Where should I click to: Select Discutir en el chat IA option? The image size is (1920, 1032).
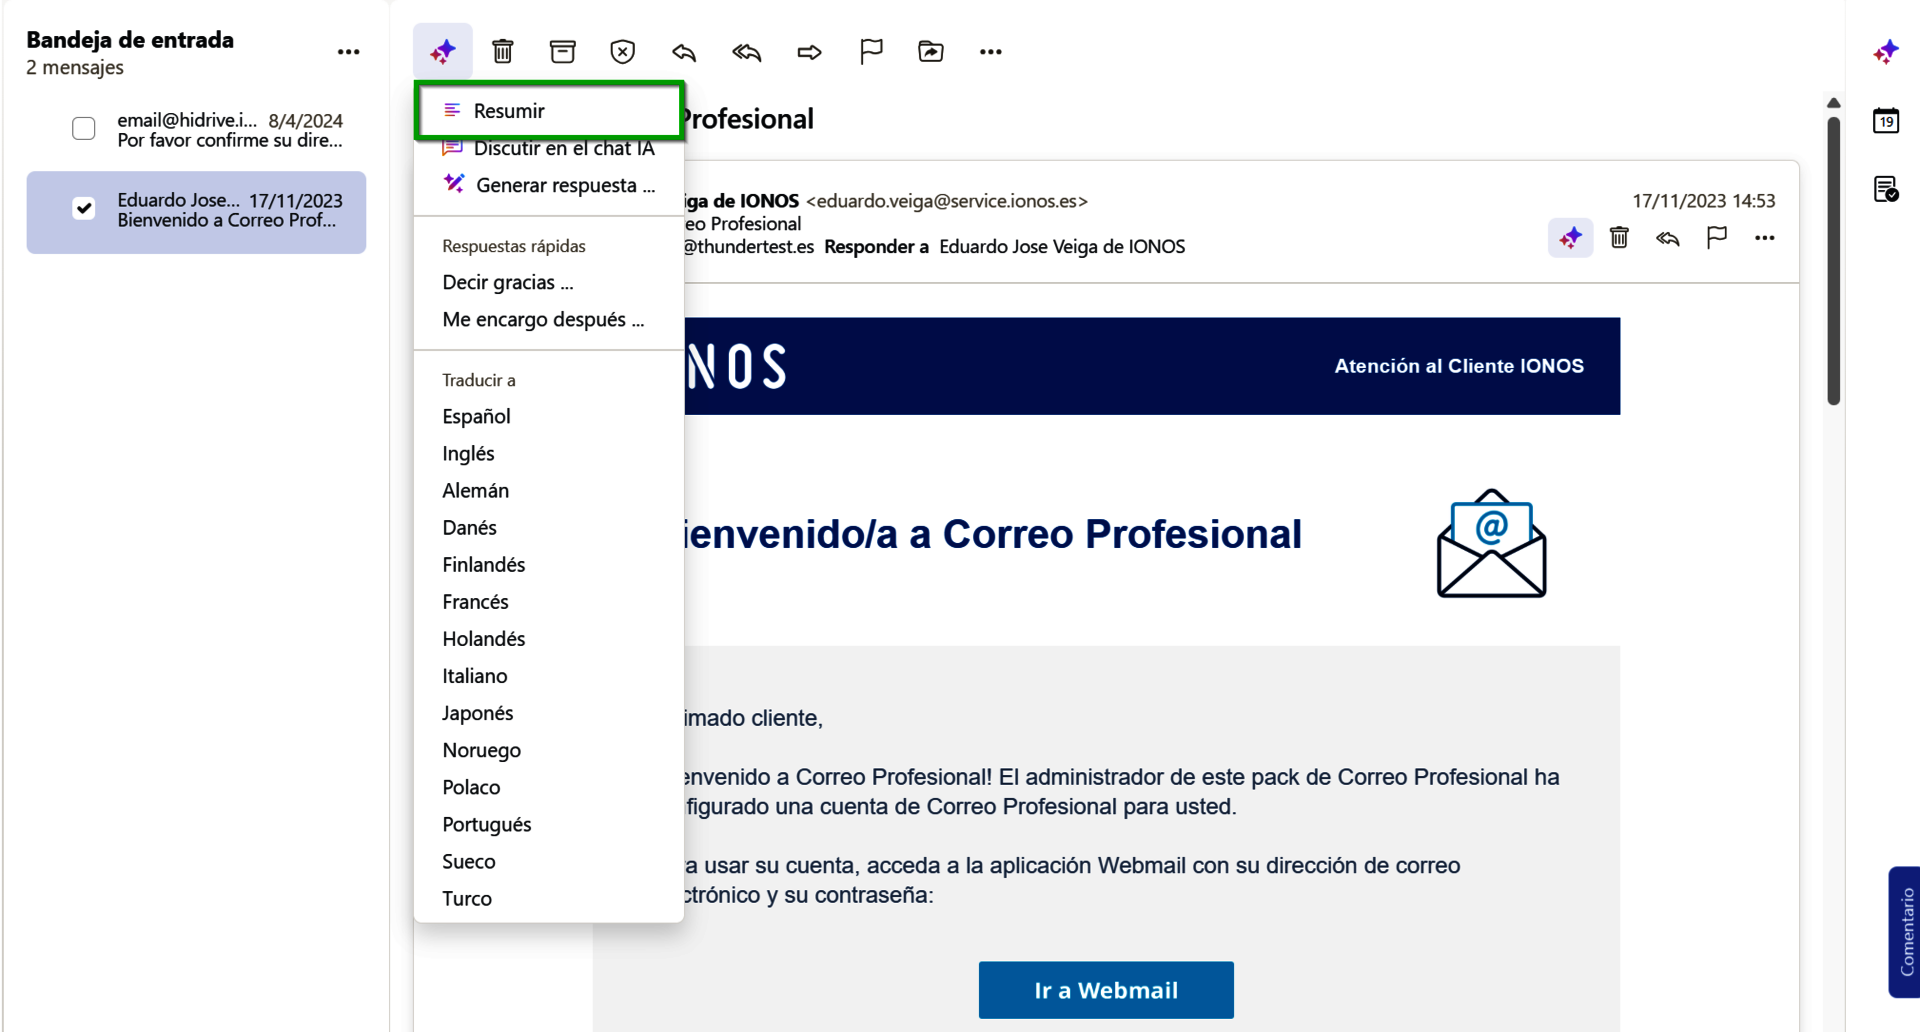[x=564, y=147]
